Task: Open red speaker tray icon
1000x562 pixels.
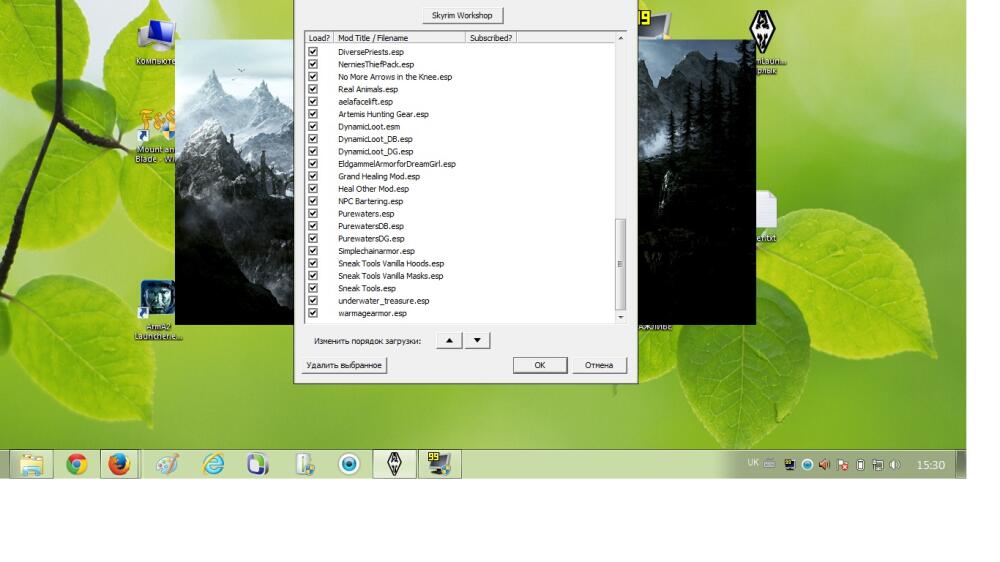Action: click(825, 465)
